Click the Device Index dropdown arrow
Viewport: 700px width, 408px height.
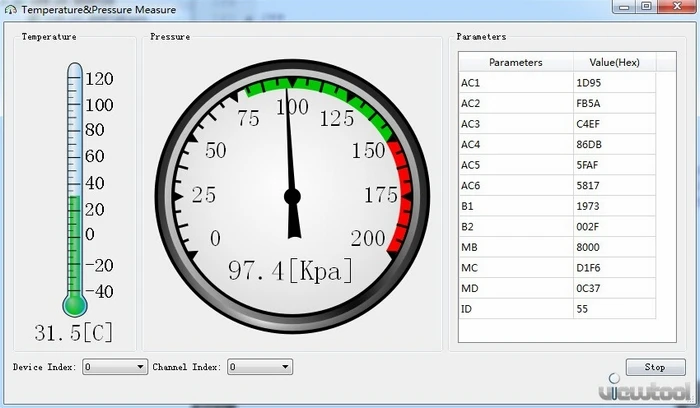point(140,367)
